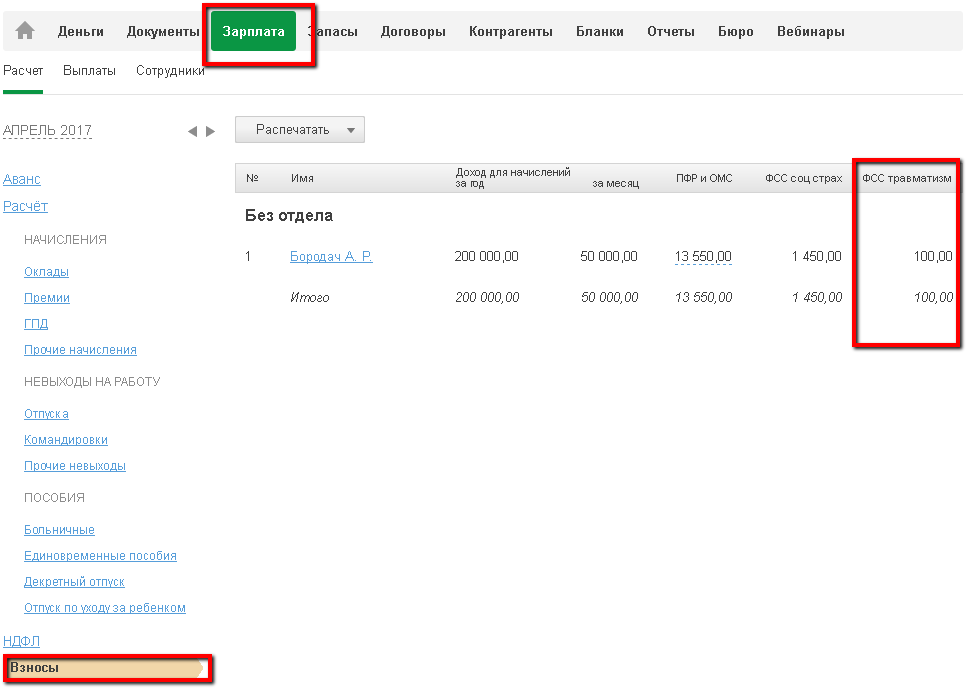This screenshot has width=966, height=695.
Task: Click the ФСС соц страх column header
Action: pyautogui.click(x=803, y=178)
